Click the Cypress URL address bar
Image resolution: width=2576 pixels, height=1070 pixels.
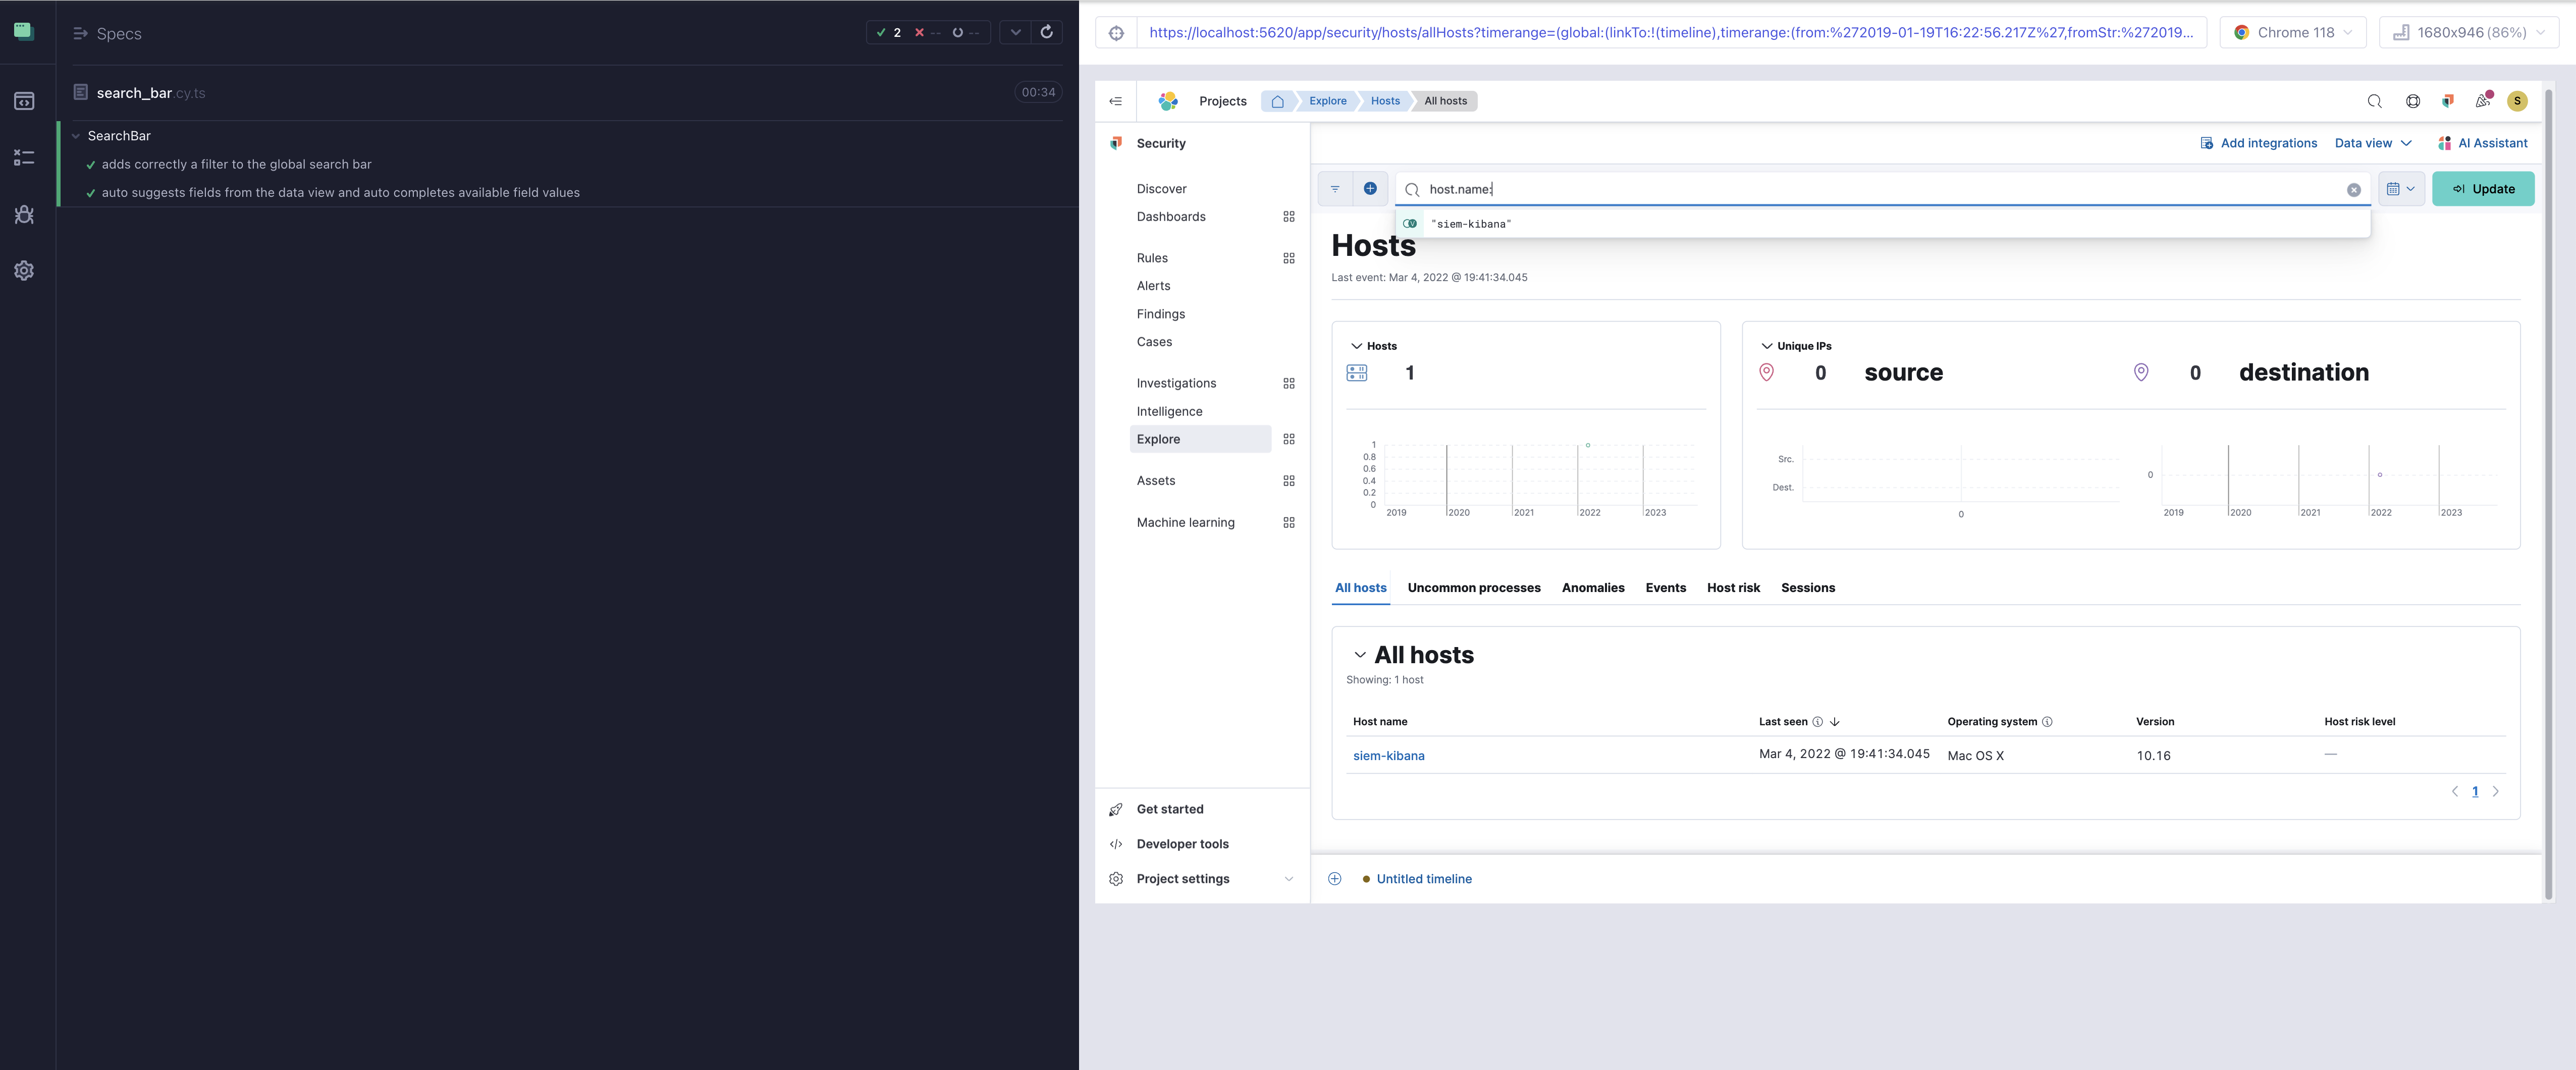pyautogui.click(x=1670, y=33)
